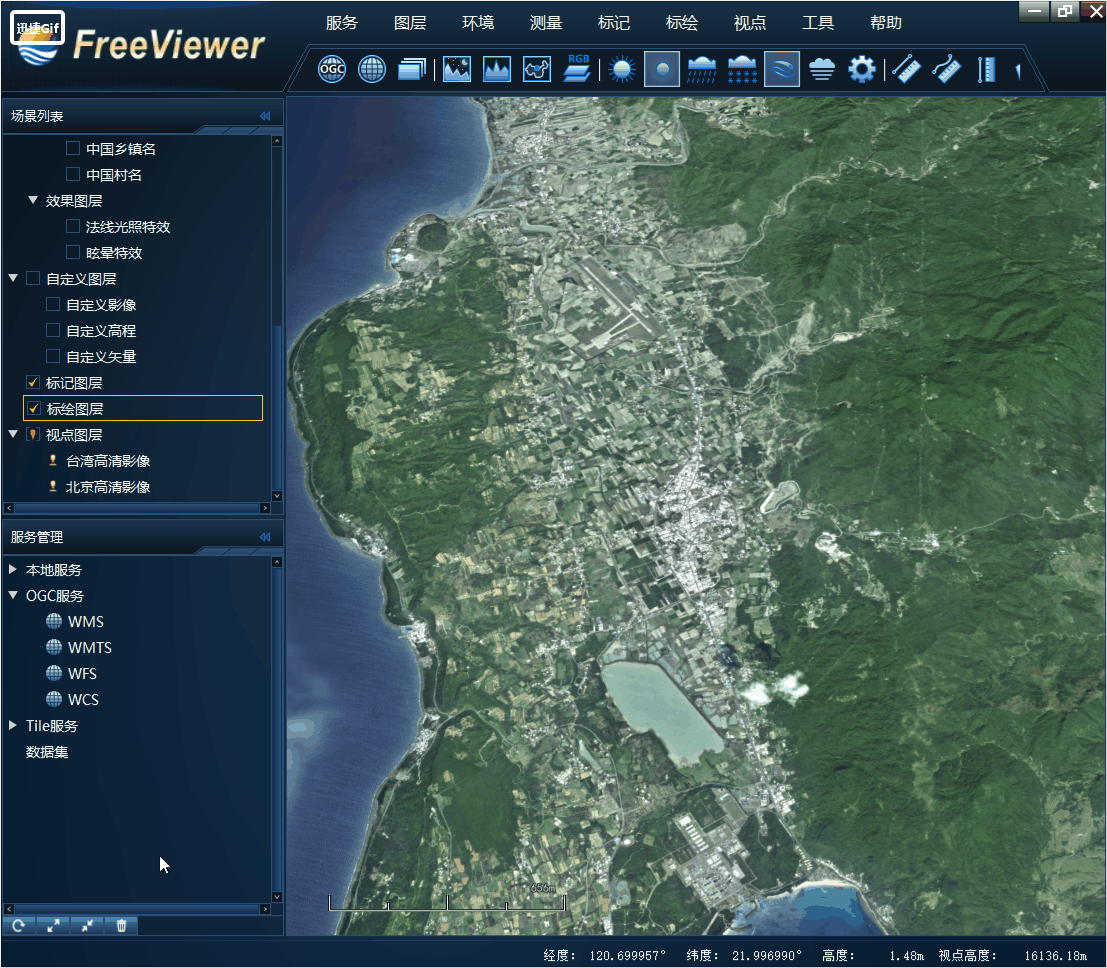Check the 自定义矢量 checkbox

[x=53, y=357]
